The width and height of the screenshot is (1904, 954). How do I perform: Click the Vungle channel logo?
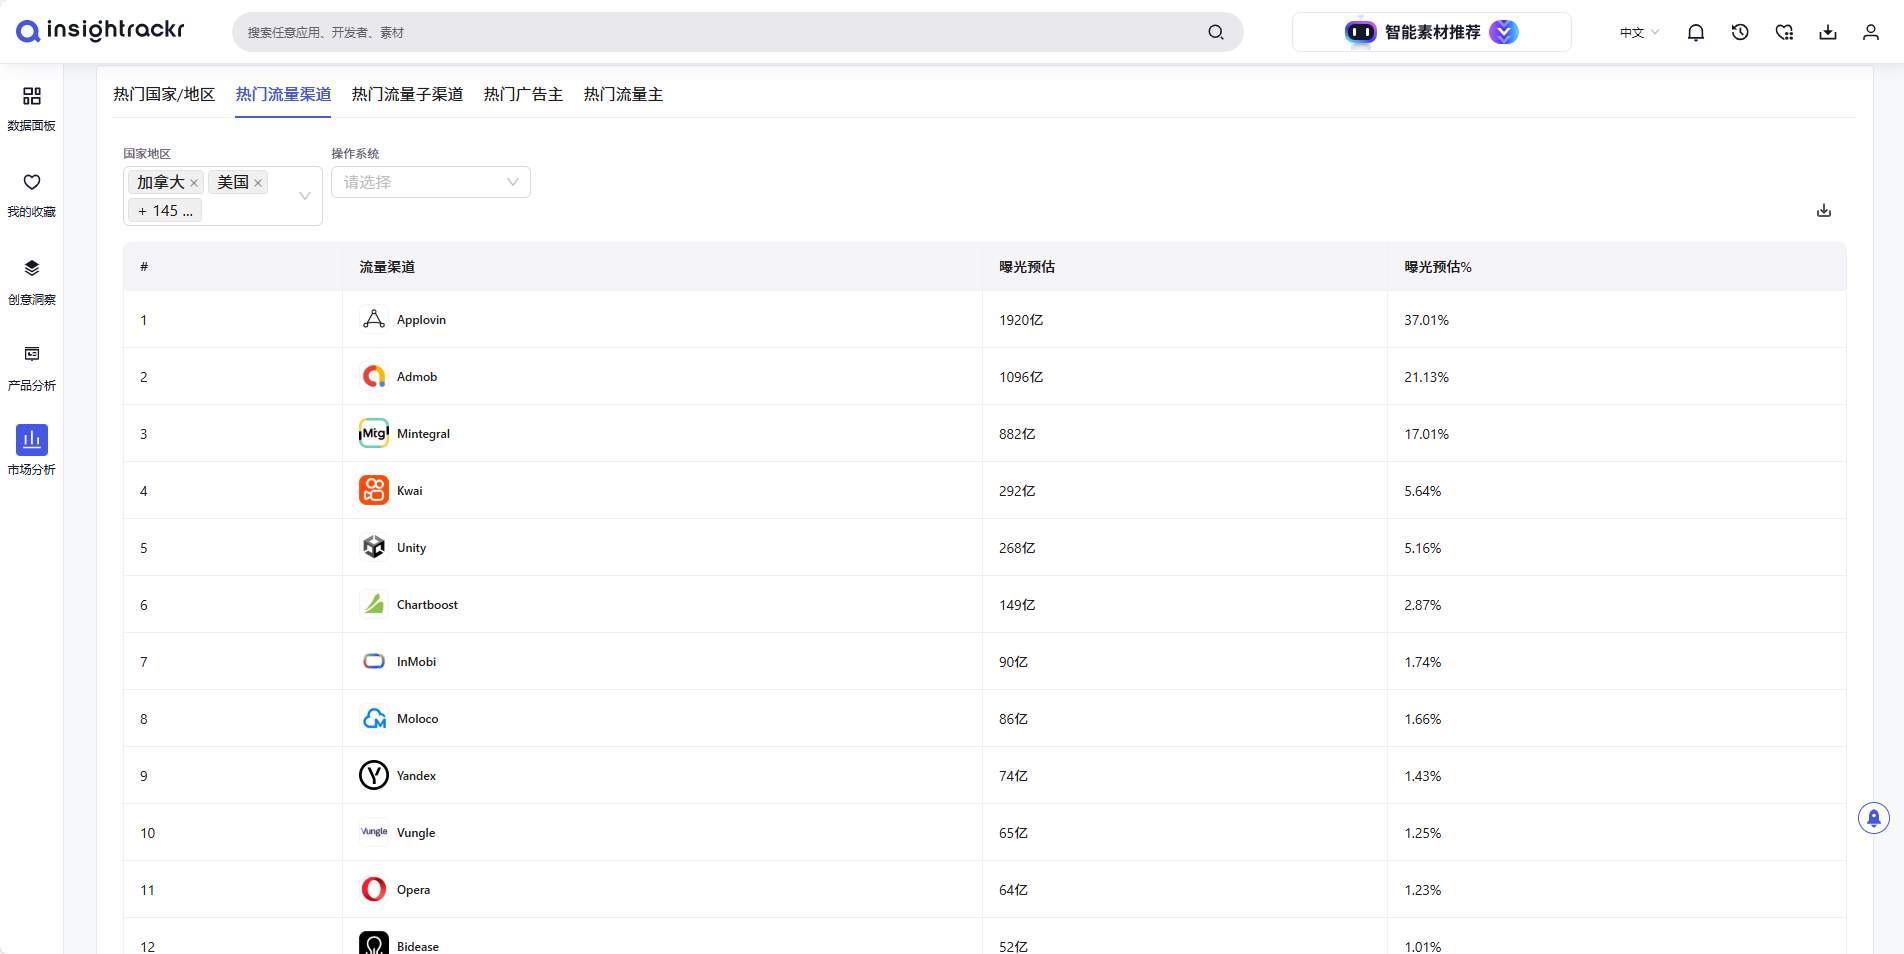click(374, 832)
